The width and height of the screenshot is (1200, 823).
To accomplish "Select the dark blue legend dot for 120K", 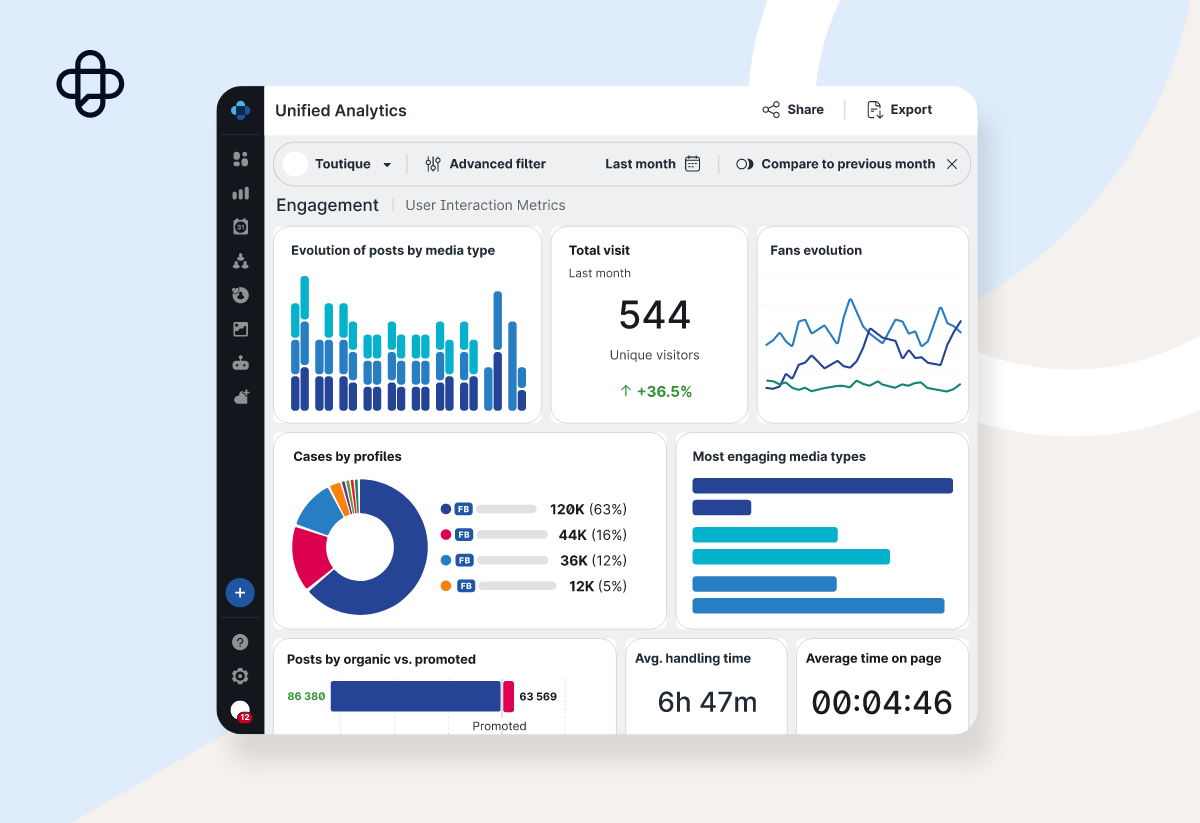I will 446,509.
